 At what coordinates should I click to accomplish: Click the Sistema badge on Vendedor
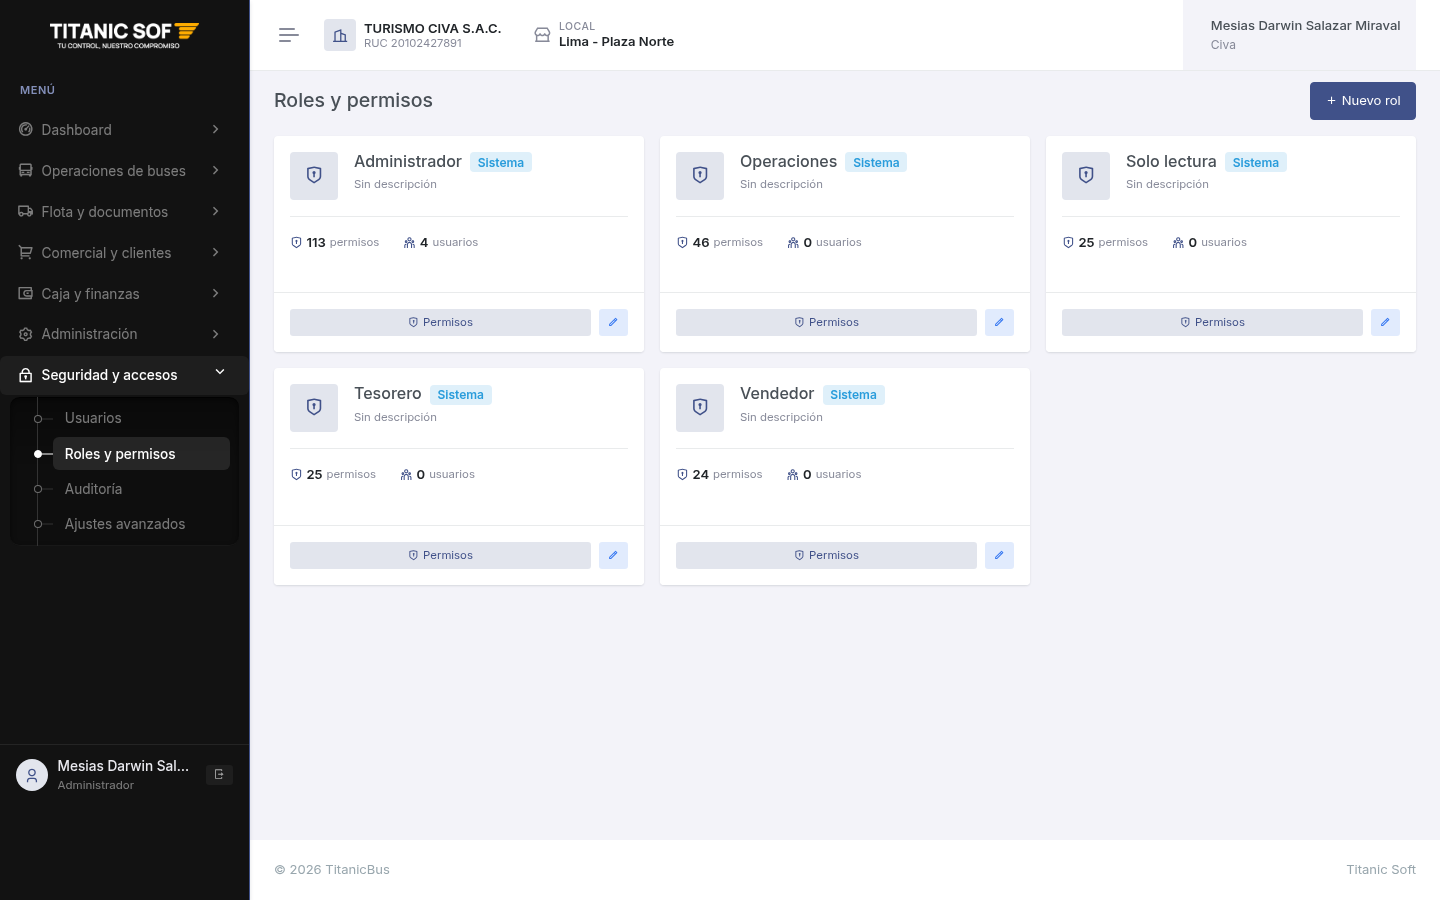pyautogui.click(x=853, y=395)
